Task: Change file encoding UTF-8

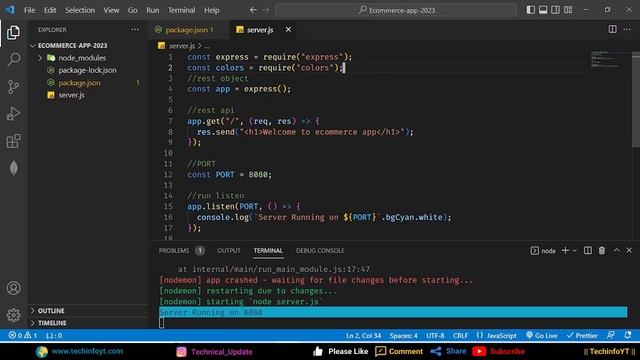Action: tap(435, 336)
